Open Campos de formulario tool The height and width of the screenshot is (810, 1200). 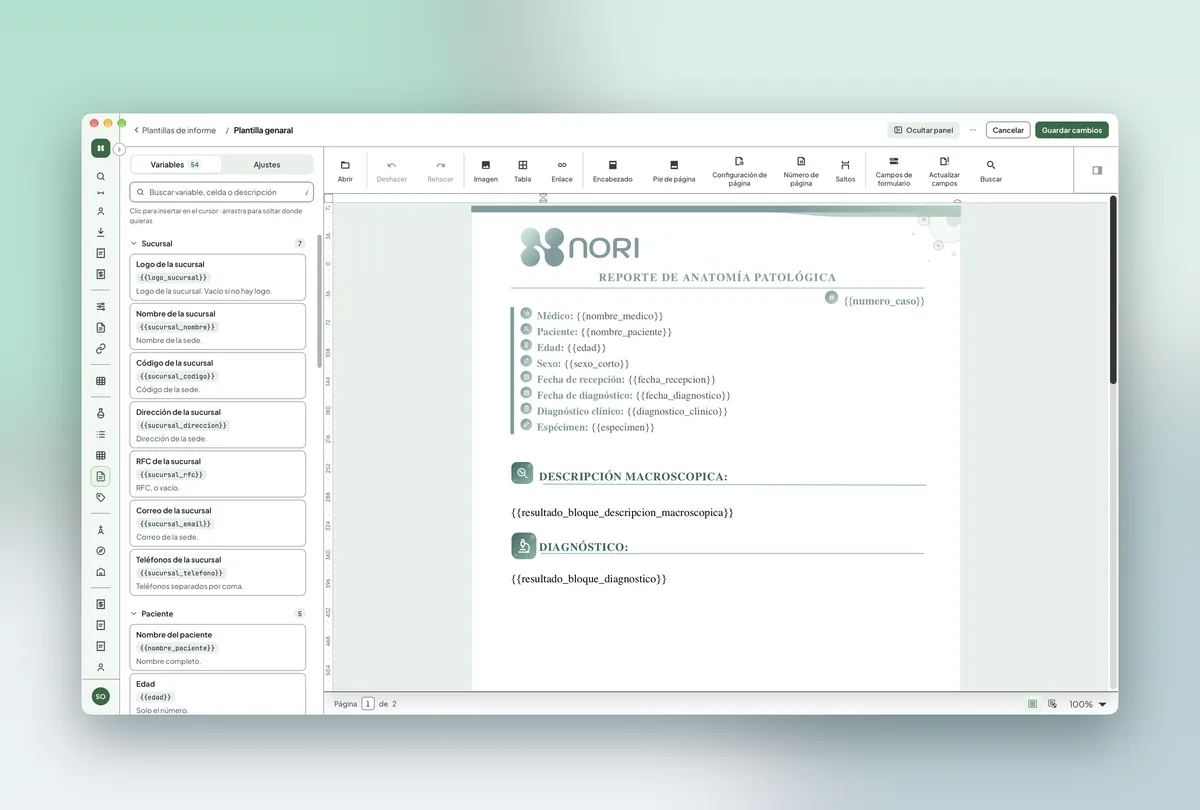click(893, 171)
